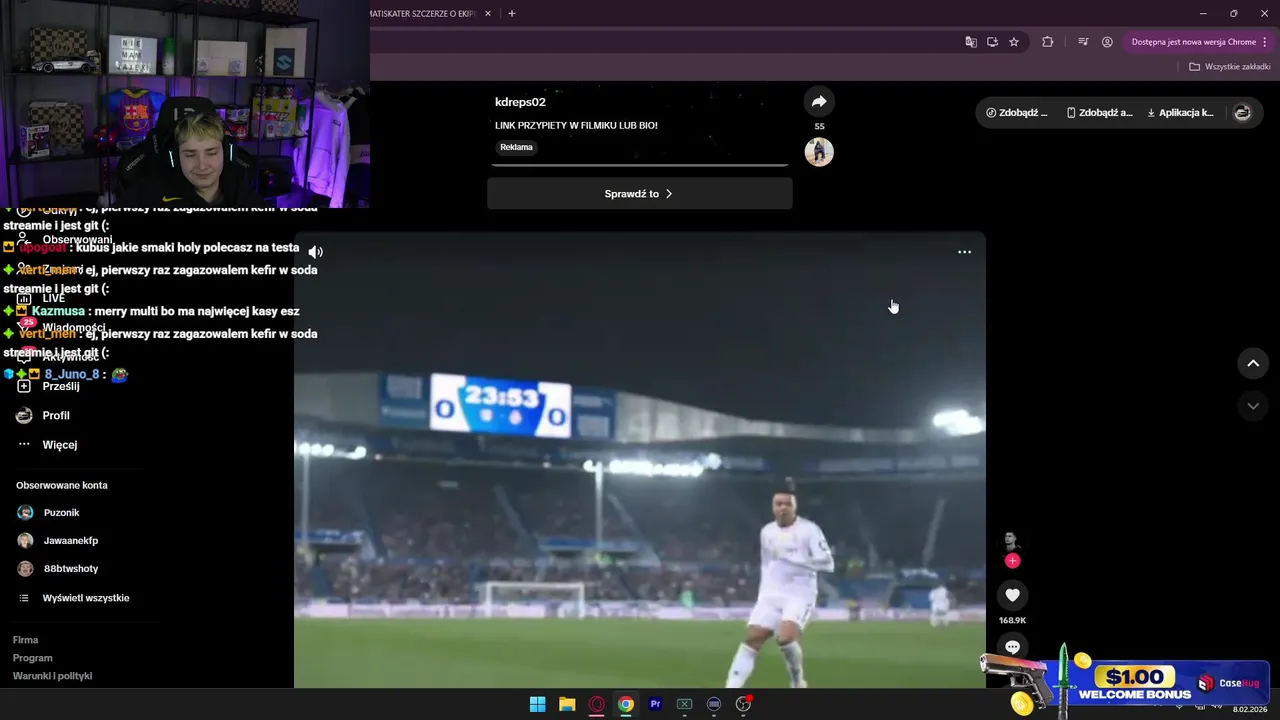This screenshot has height=720, width=1280.
Task: Open the Chrome extensions puzzle icon
Action: (1047, 42)
